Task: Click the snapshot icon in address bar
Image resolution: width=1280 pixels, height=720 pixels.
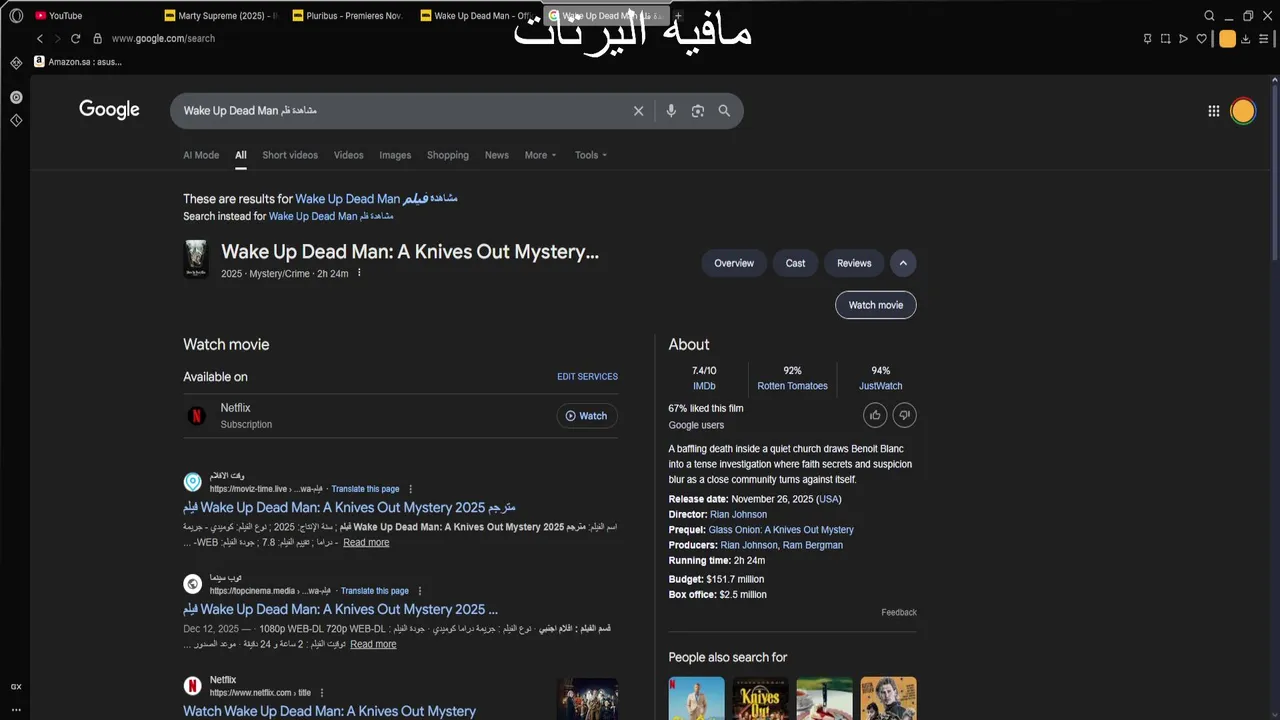Action: (1165, 39)
